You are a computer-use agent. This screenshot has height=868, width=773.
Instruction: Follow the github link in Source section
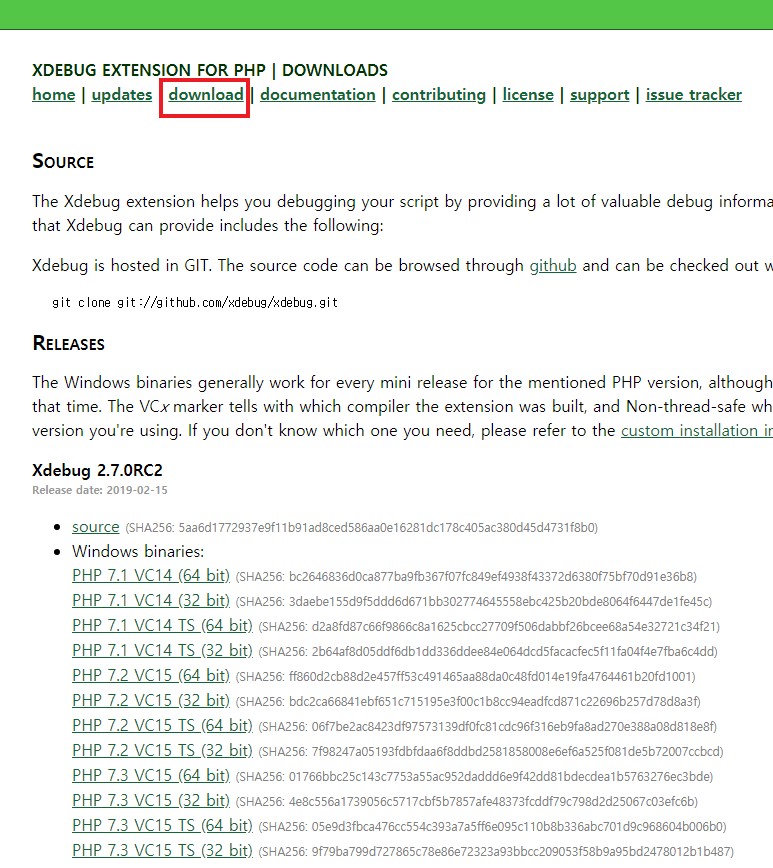553,266
